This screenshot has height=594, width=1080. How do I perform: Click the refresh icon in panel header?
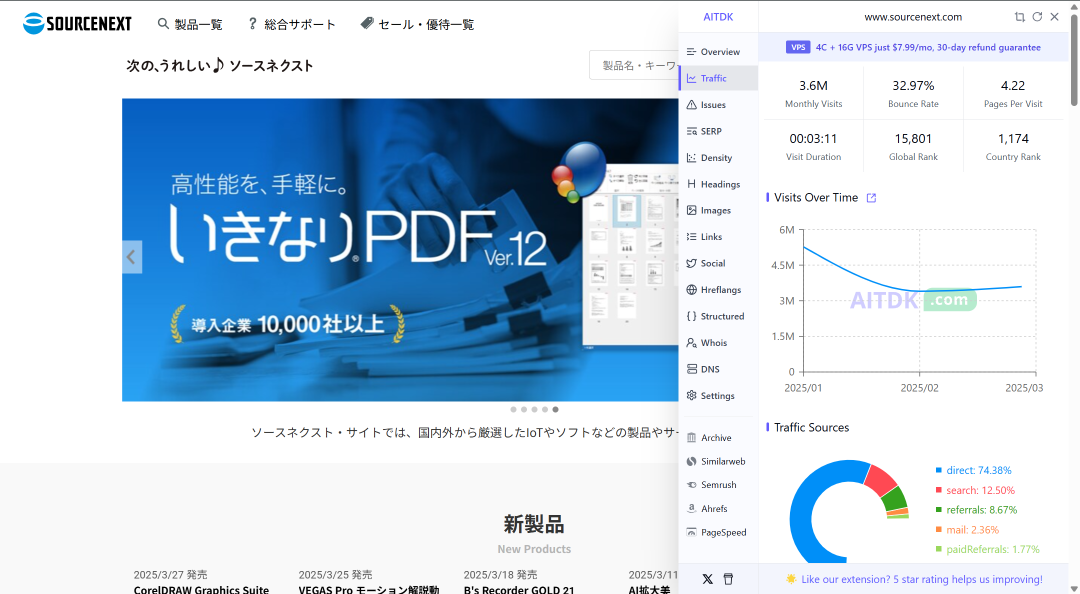click(x=1037, y=17)
